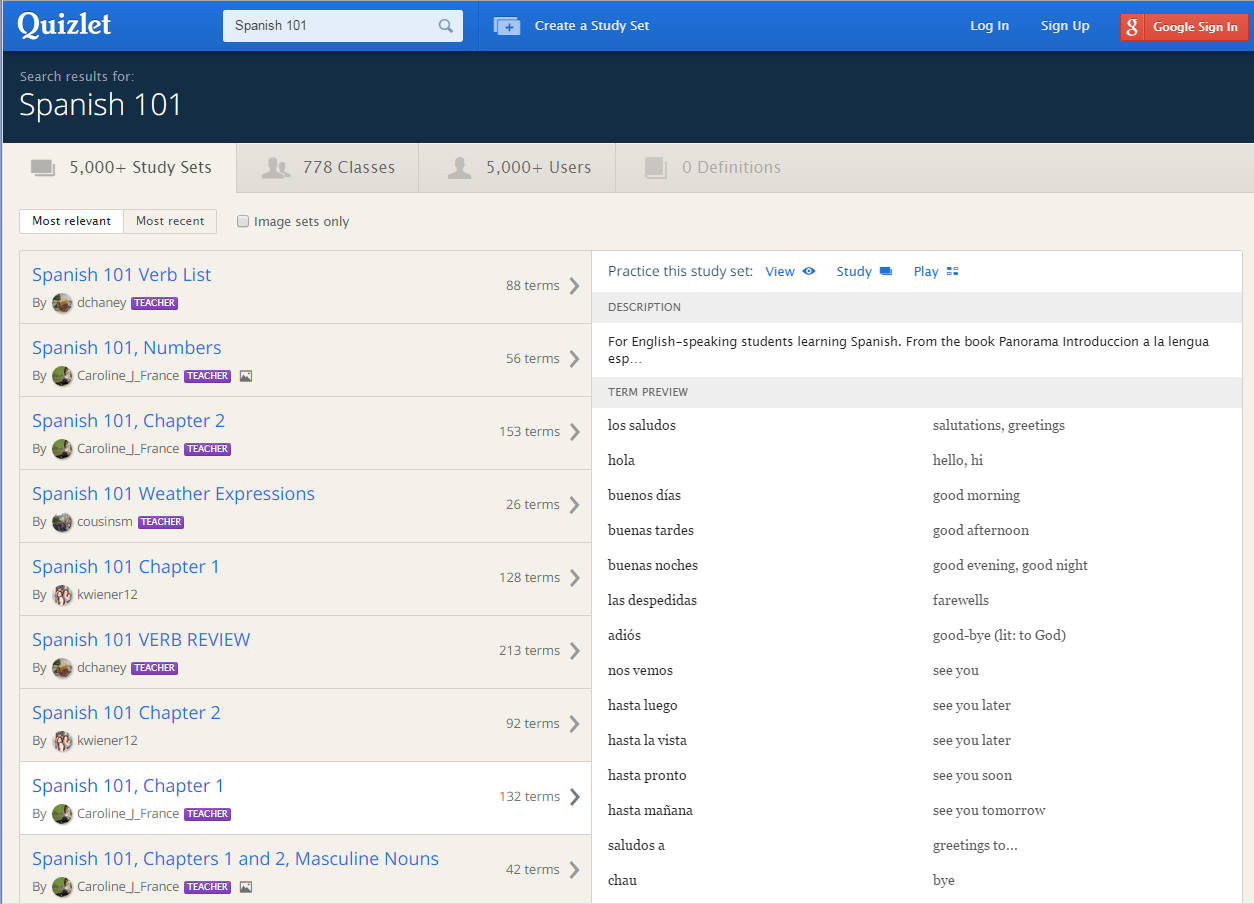Open the Spanish 101, Numbers study set link
Screen dimensions: 1254x904
(127, 348)
